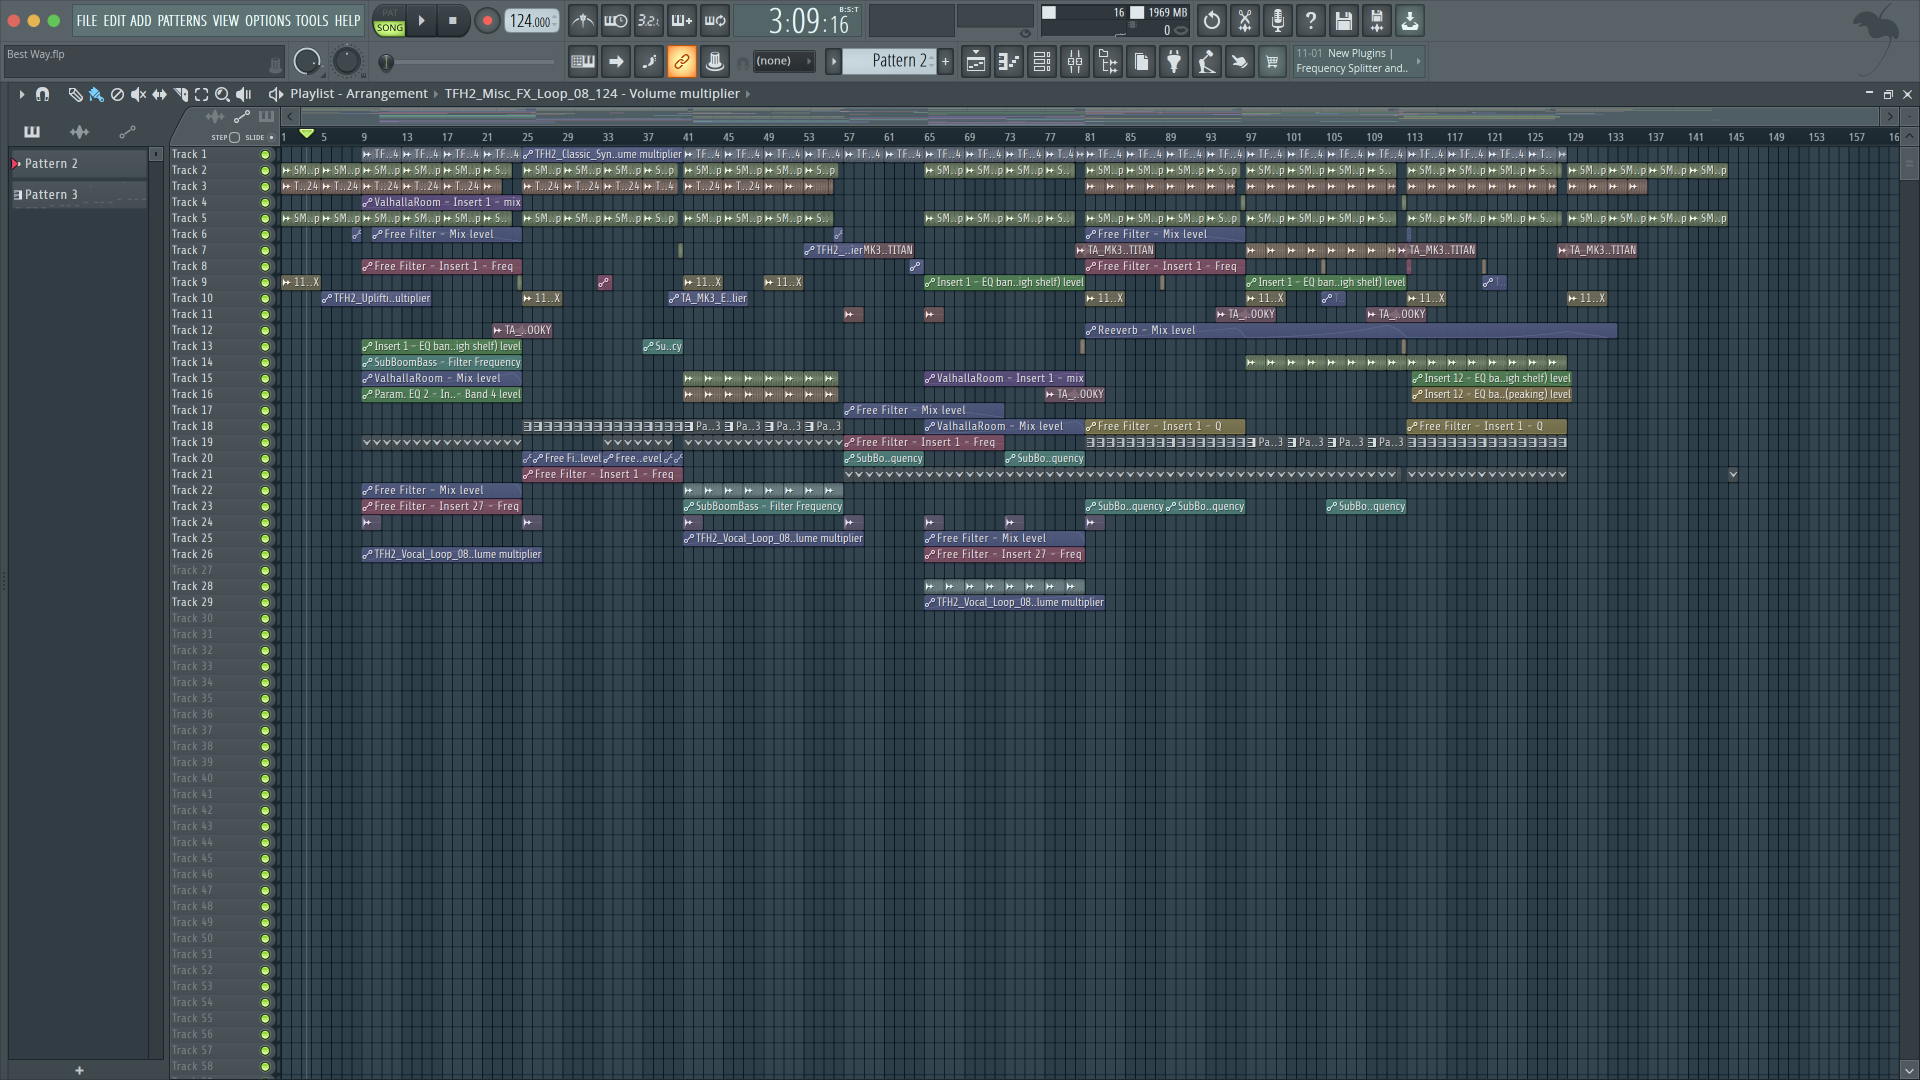The image size is (1920, 1080).
Task: Open the Browser panel
Action: [x=1108, y=62]
